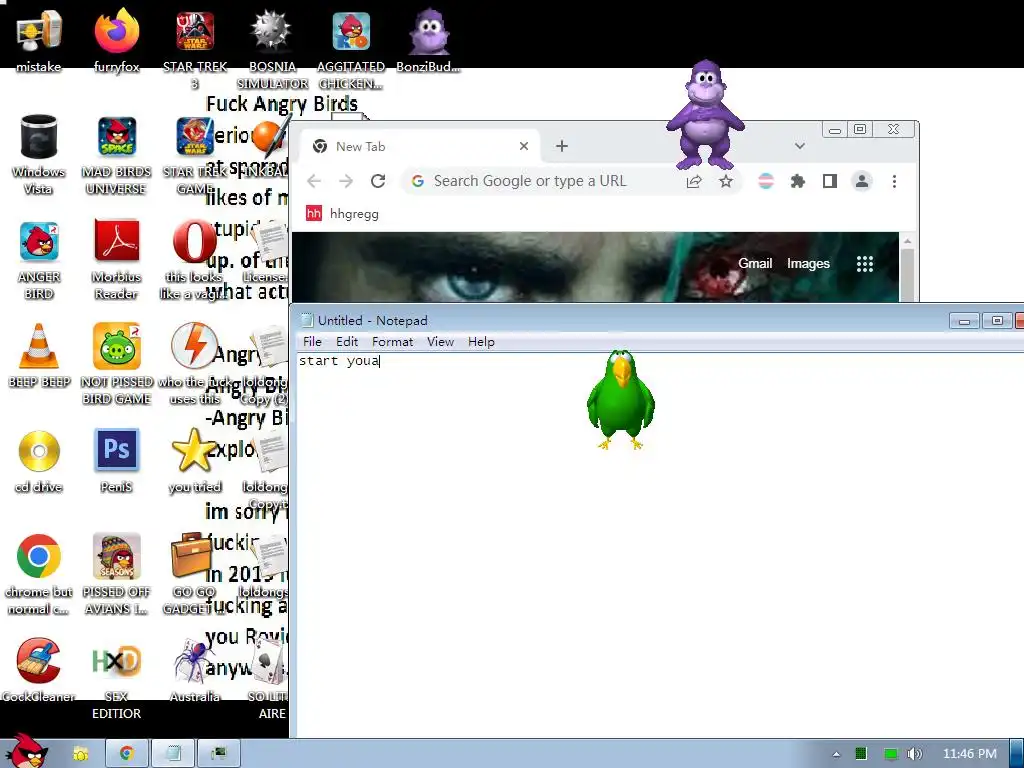Open Notepad Edit menu
This screenshot has width=1024, height=768.
tap(347, 342)
